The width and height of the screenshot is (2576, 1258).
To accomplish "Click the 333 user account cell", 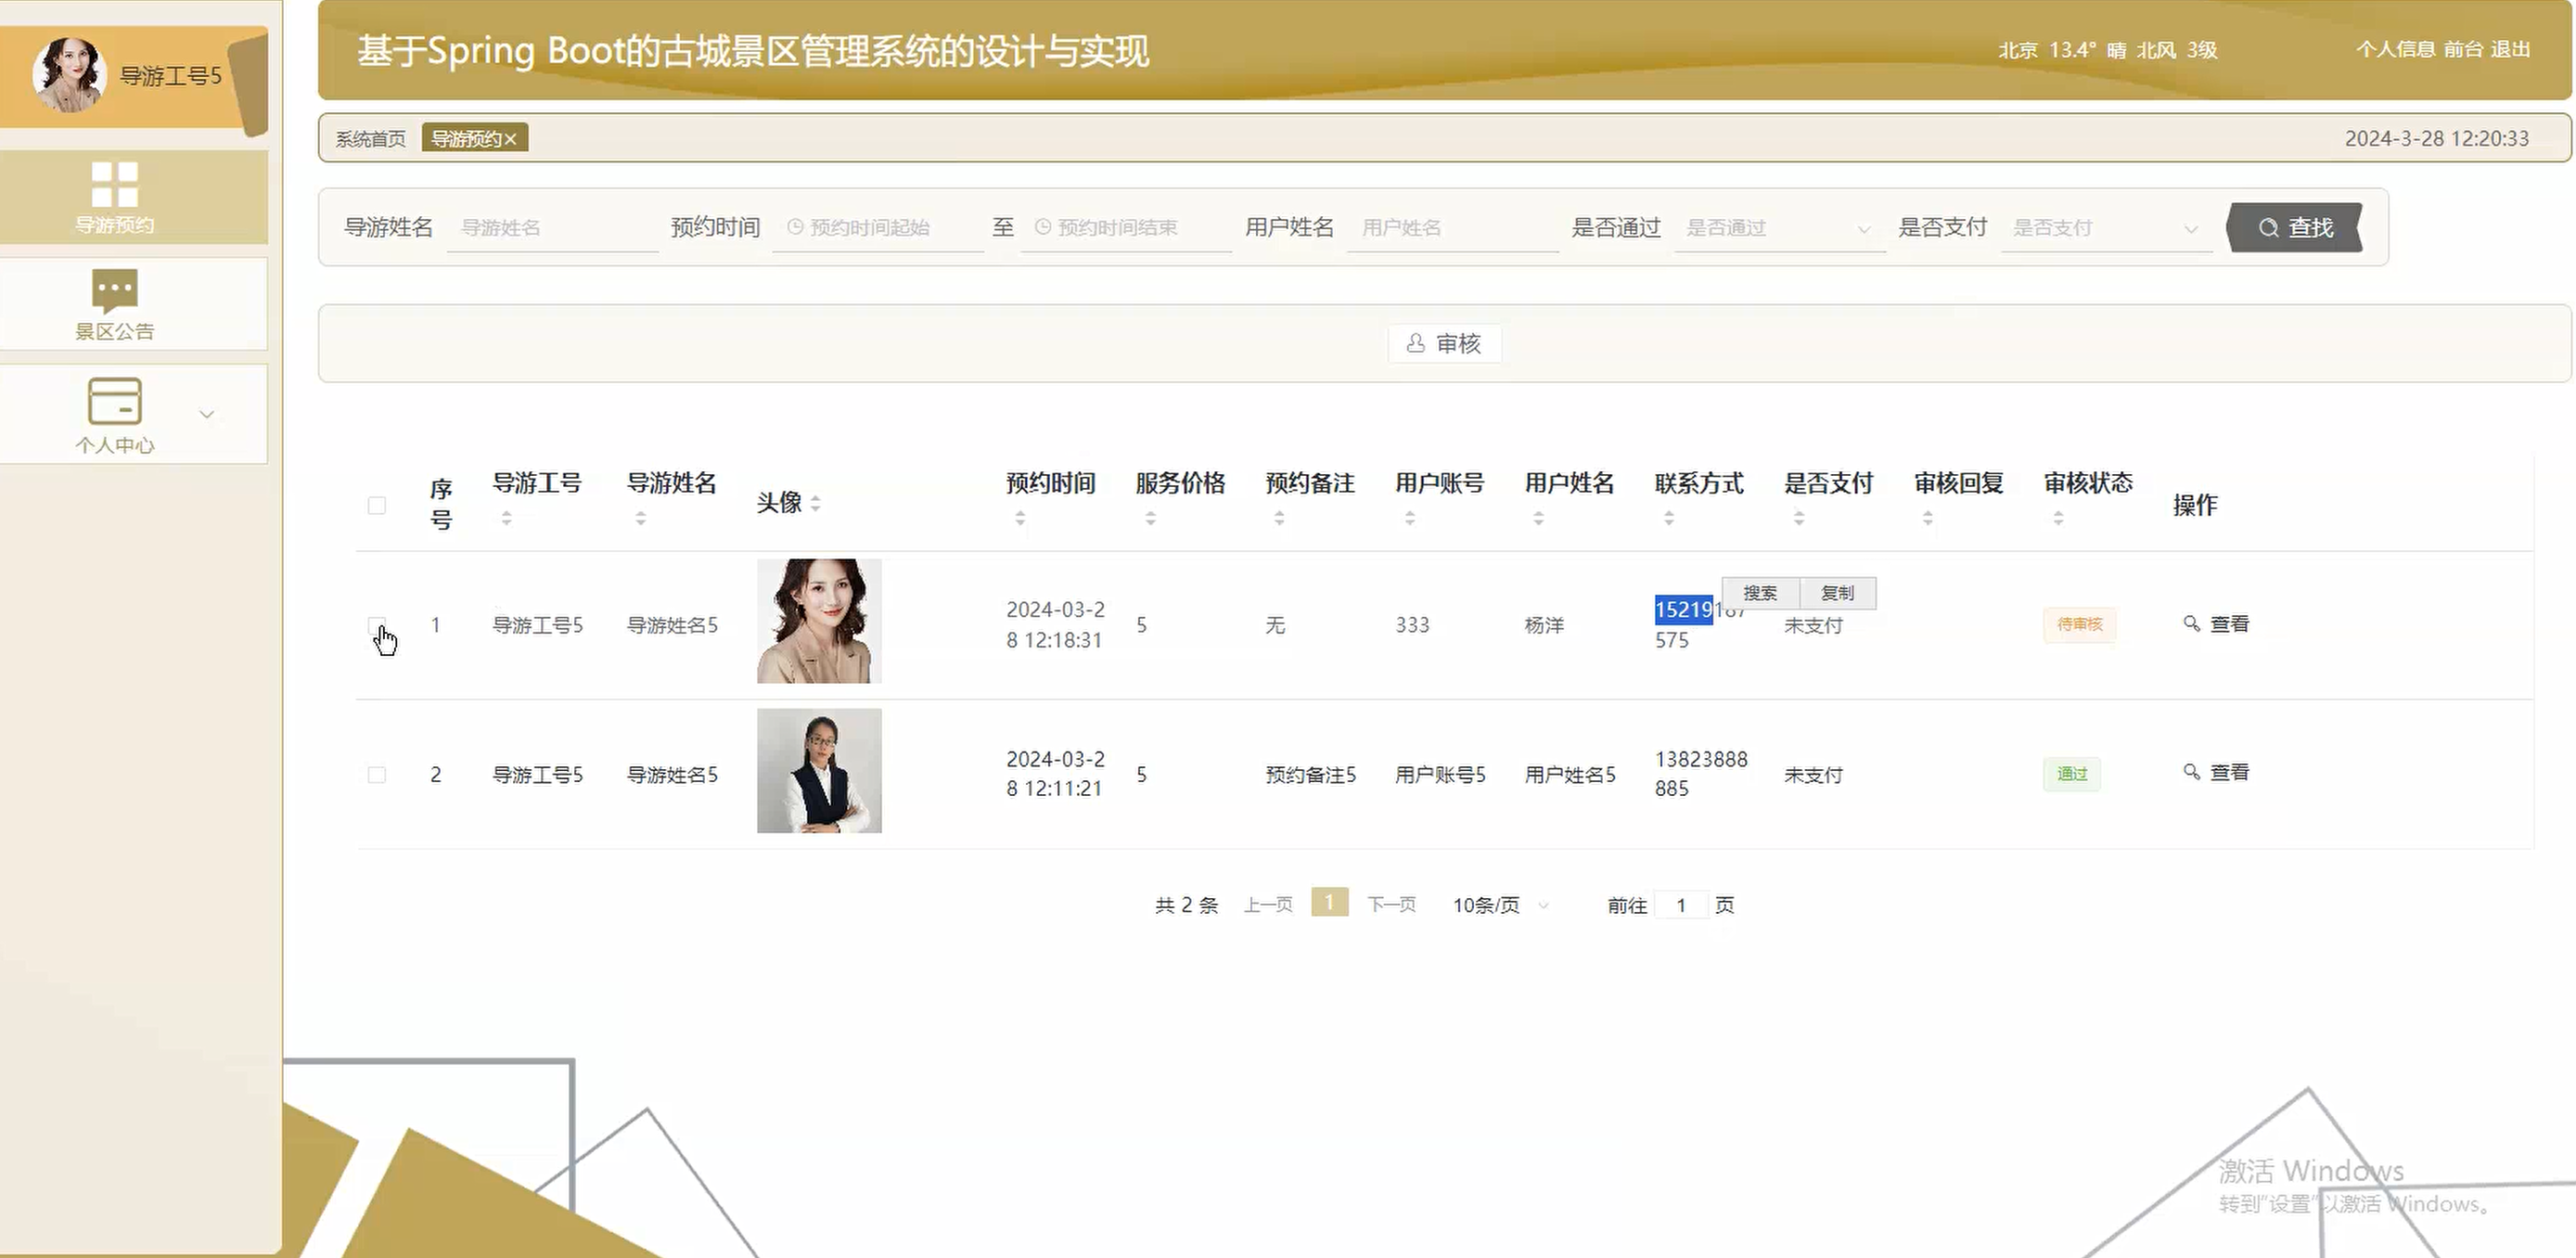I will pos(1412,625).
